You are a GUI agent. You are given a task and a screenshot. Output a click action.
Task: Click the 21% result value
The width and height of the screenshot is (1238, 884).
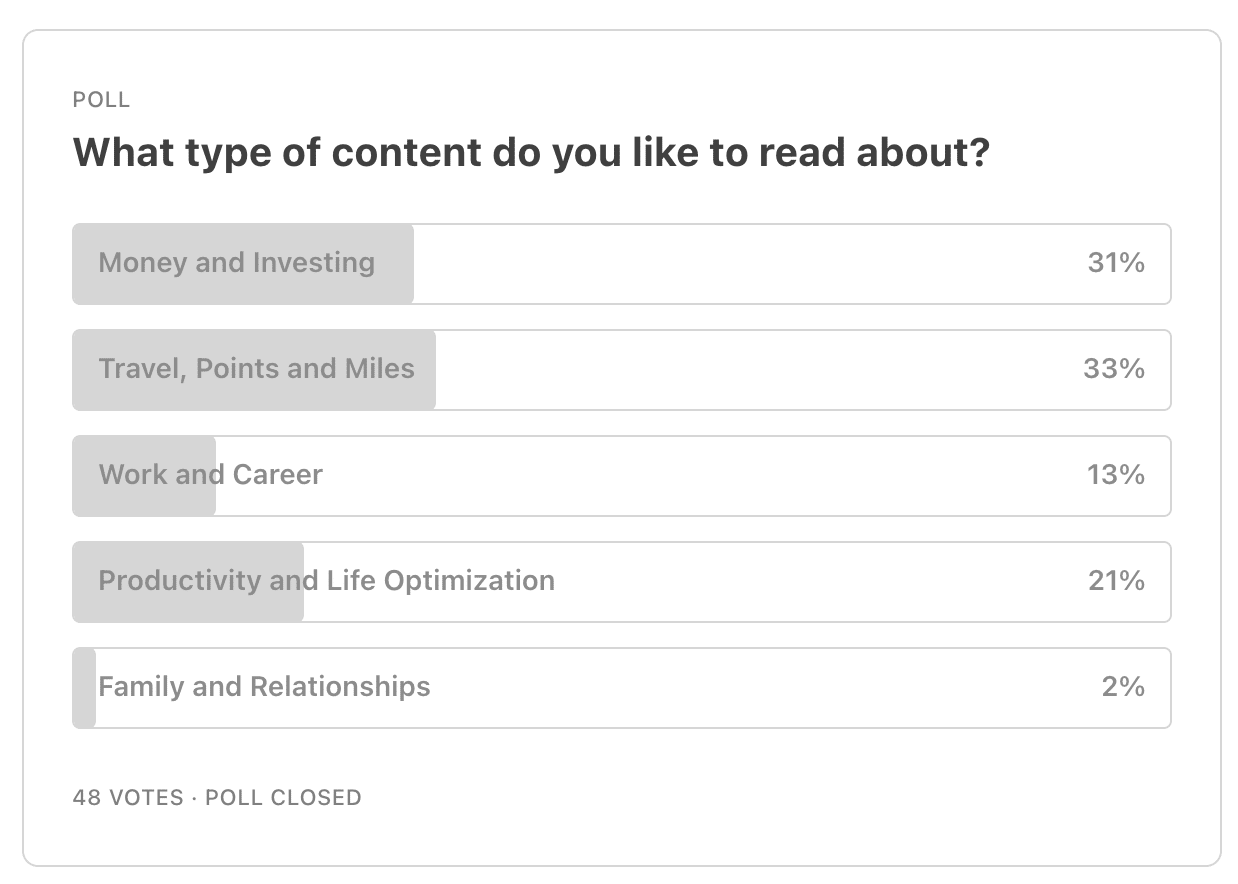1116,581
